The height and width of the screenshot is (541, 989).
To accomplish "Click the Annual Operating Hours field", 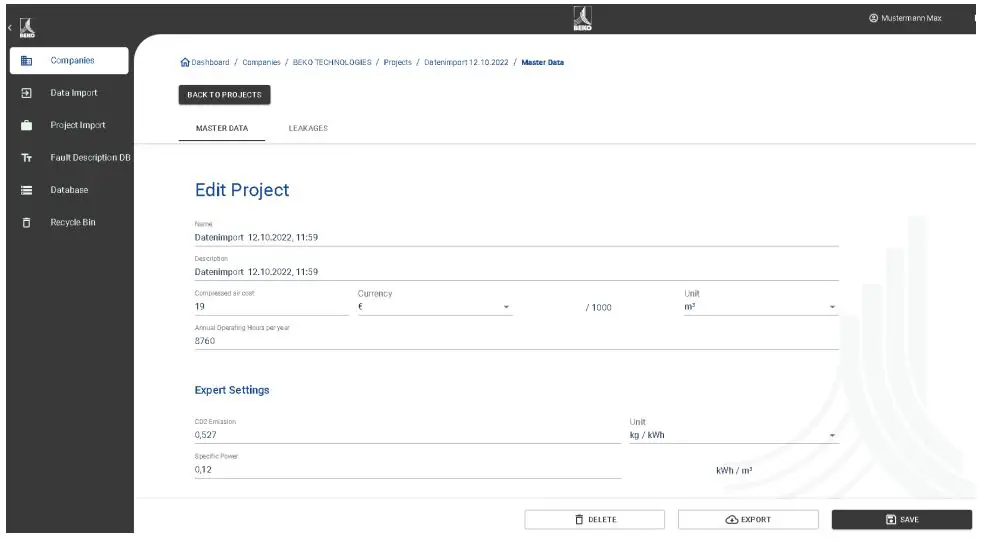I will pyautogui.click(x=517, y=341).
